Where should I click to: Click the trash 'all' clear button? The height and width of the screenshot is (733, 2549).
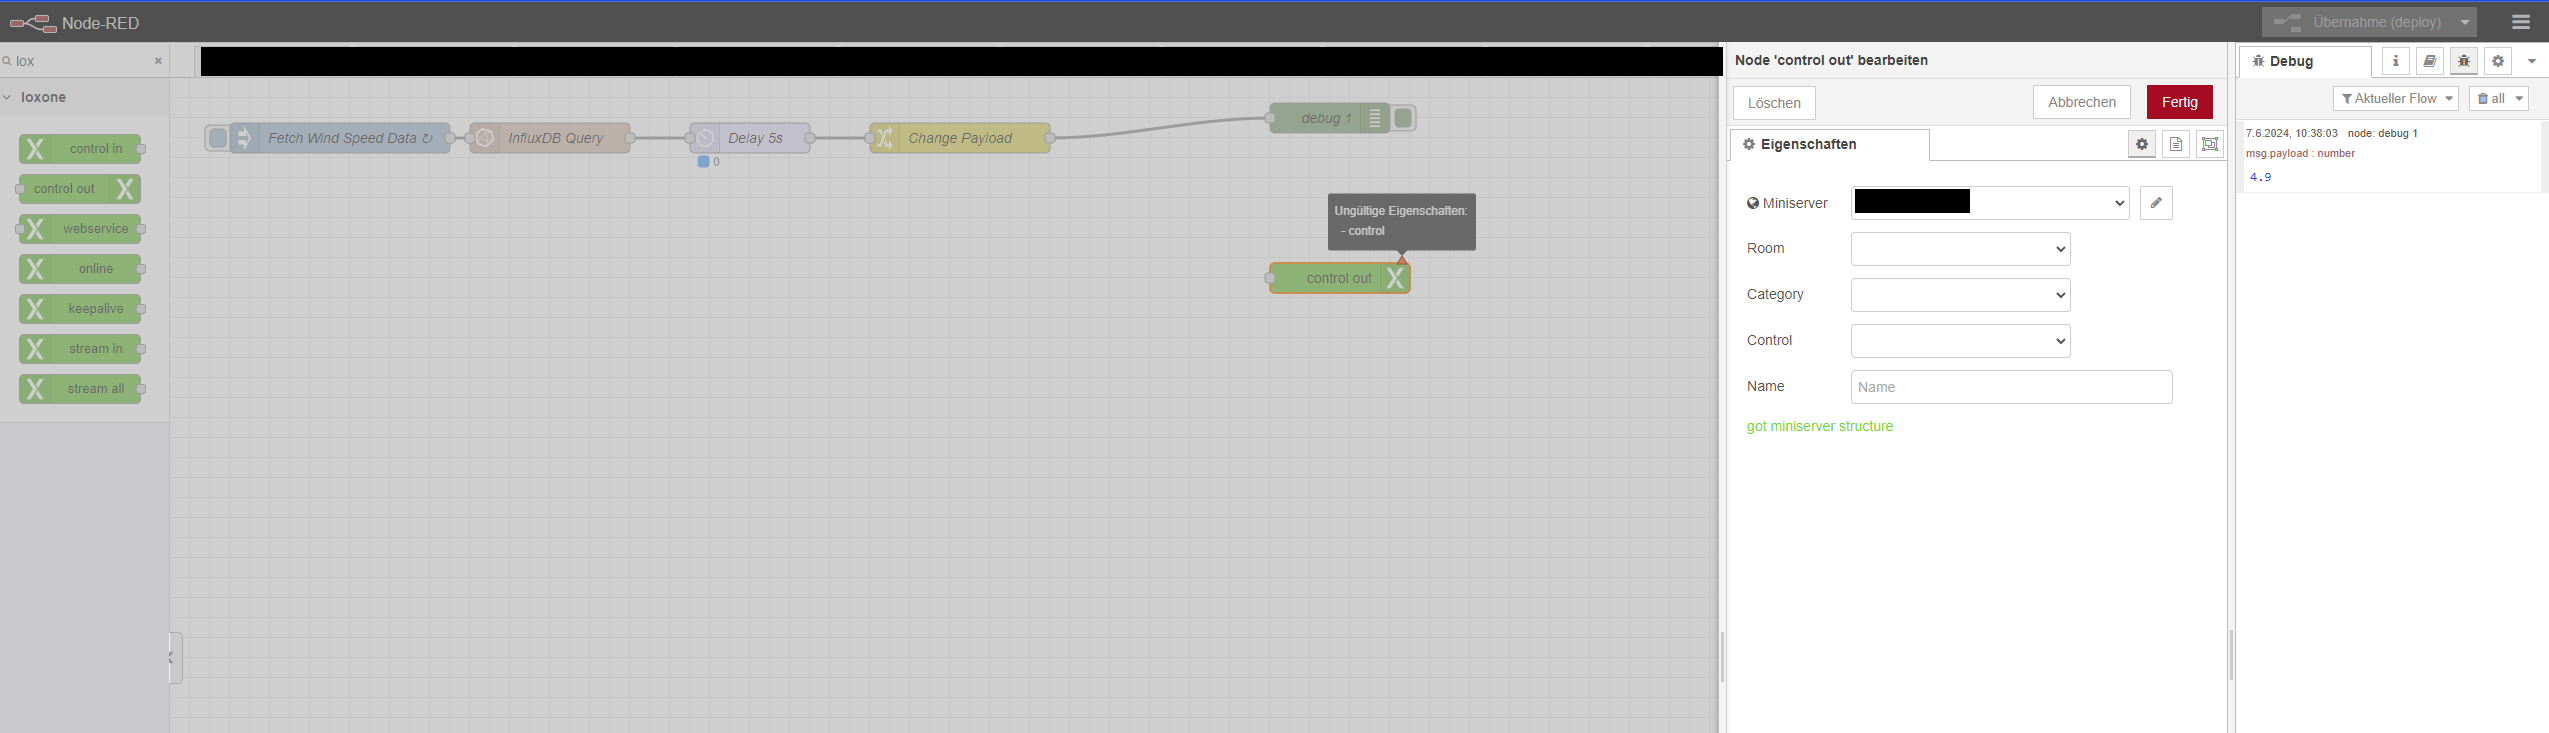2489,98
